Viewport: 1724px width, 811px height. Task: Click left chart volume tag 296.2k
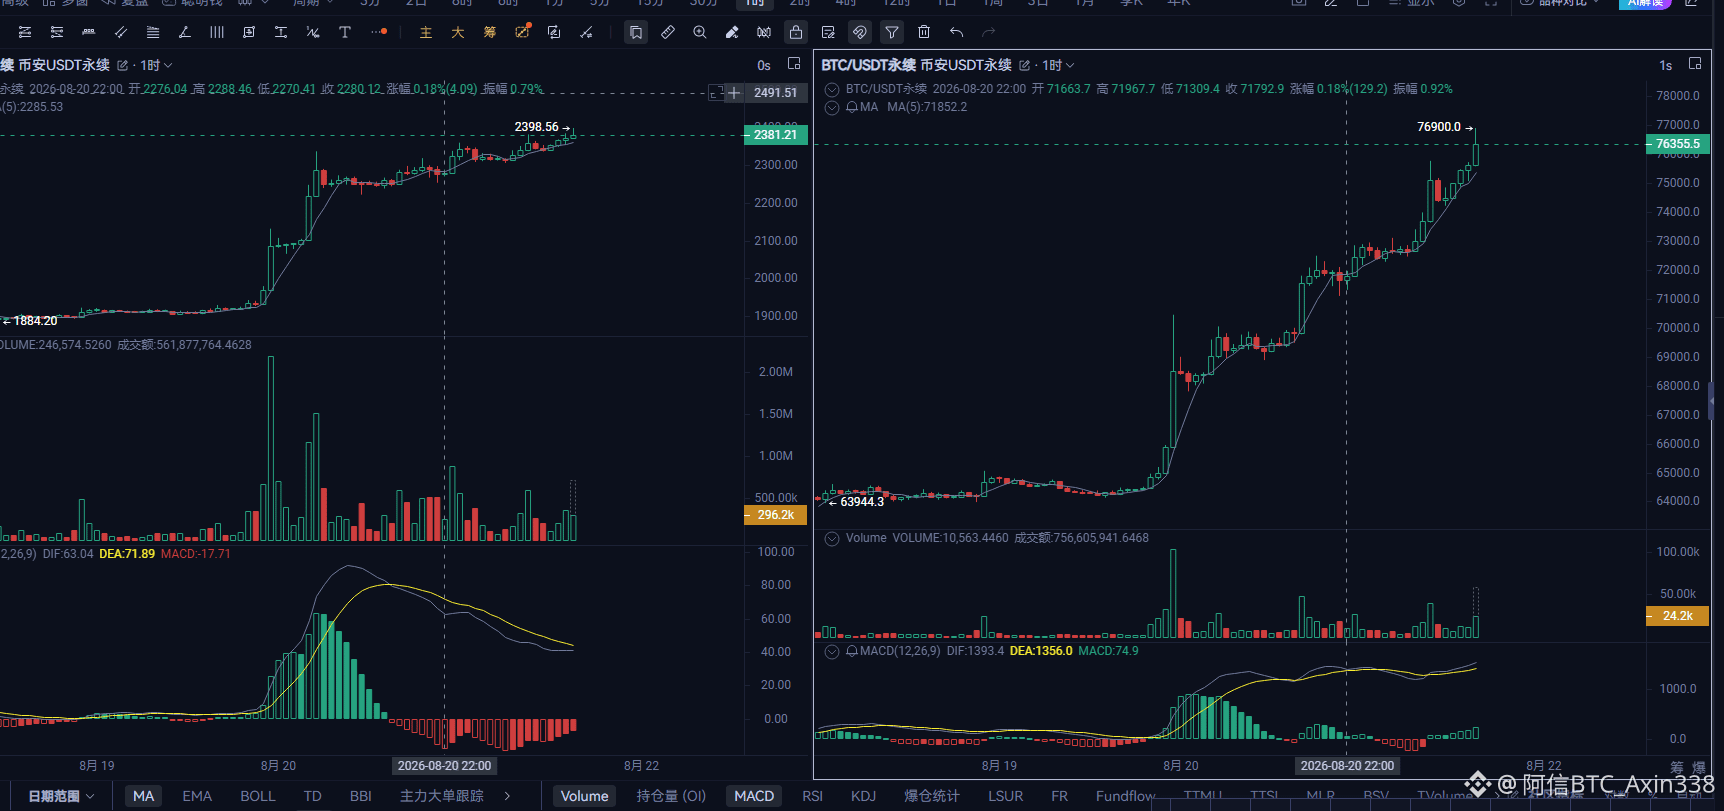click(x=775, y=515)
